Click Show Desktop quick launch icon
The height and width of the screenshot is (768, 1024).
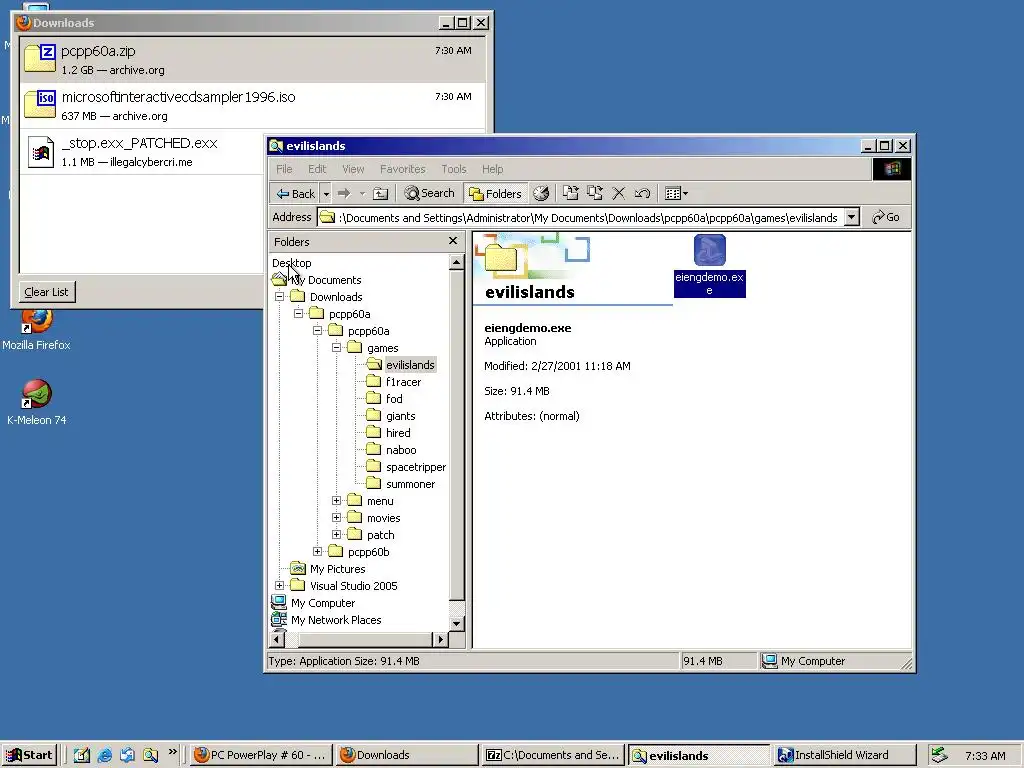(x=82, y=755)
